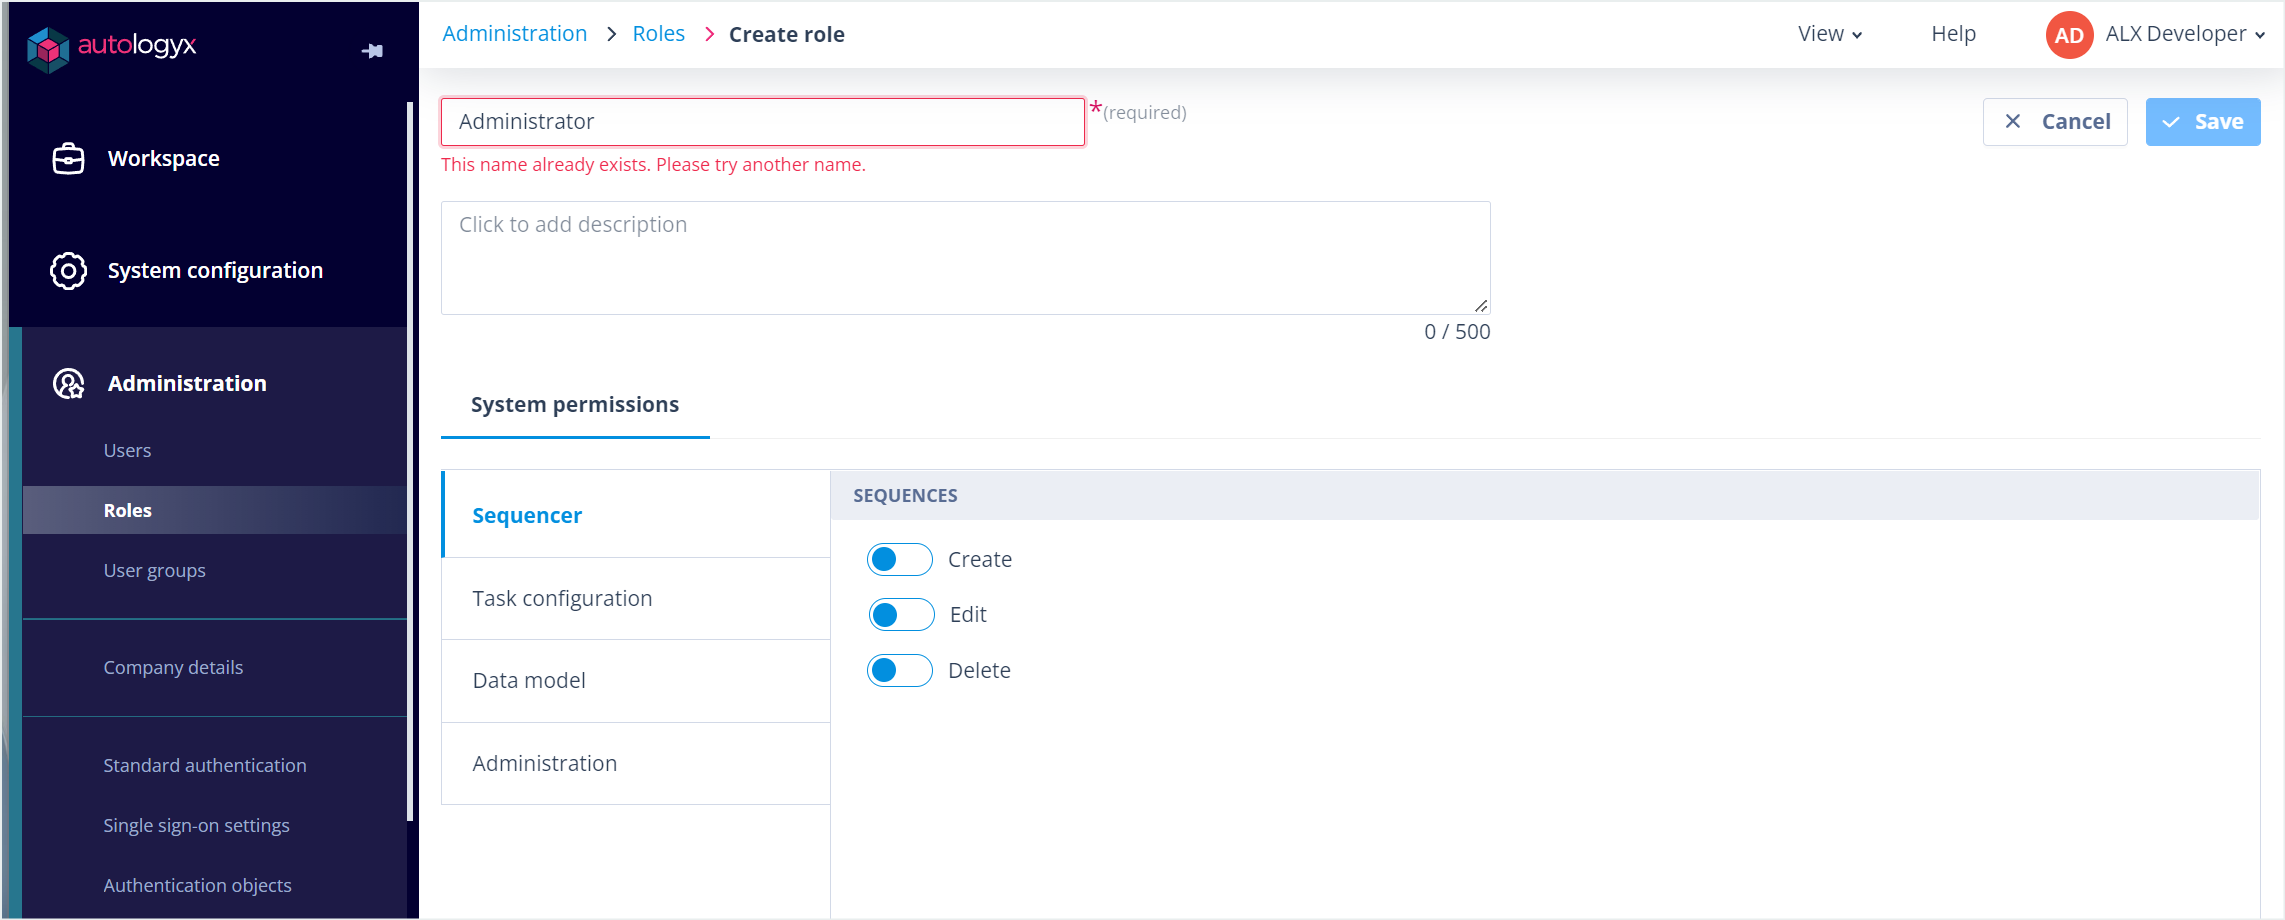Viewport: 2285px width, 920px height.
Task: Click the SEQUENCES section header
Action: coord(1545,496)
